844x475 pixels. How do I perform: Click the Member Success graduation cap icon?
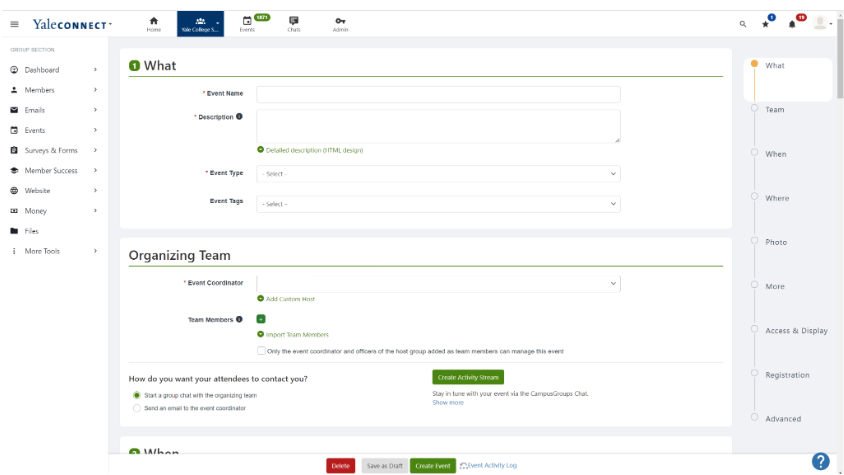[14, 170]
